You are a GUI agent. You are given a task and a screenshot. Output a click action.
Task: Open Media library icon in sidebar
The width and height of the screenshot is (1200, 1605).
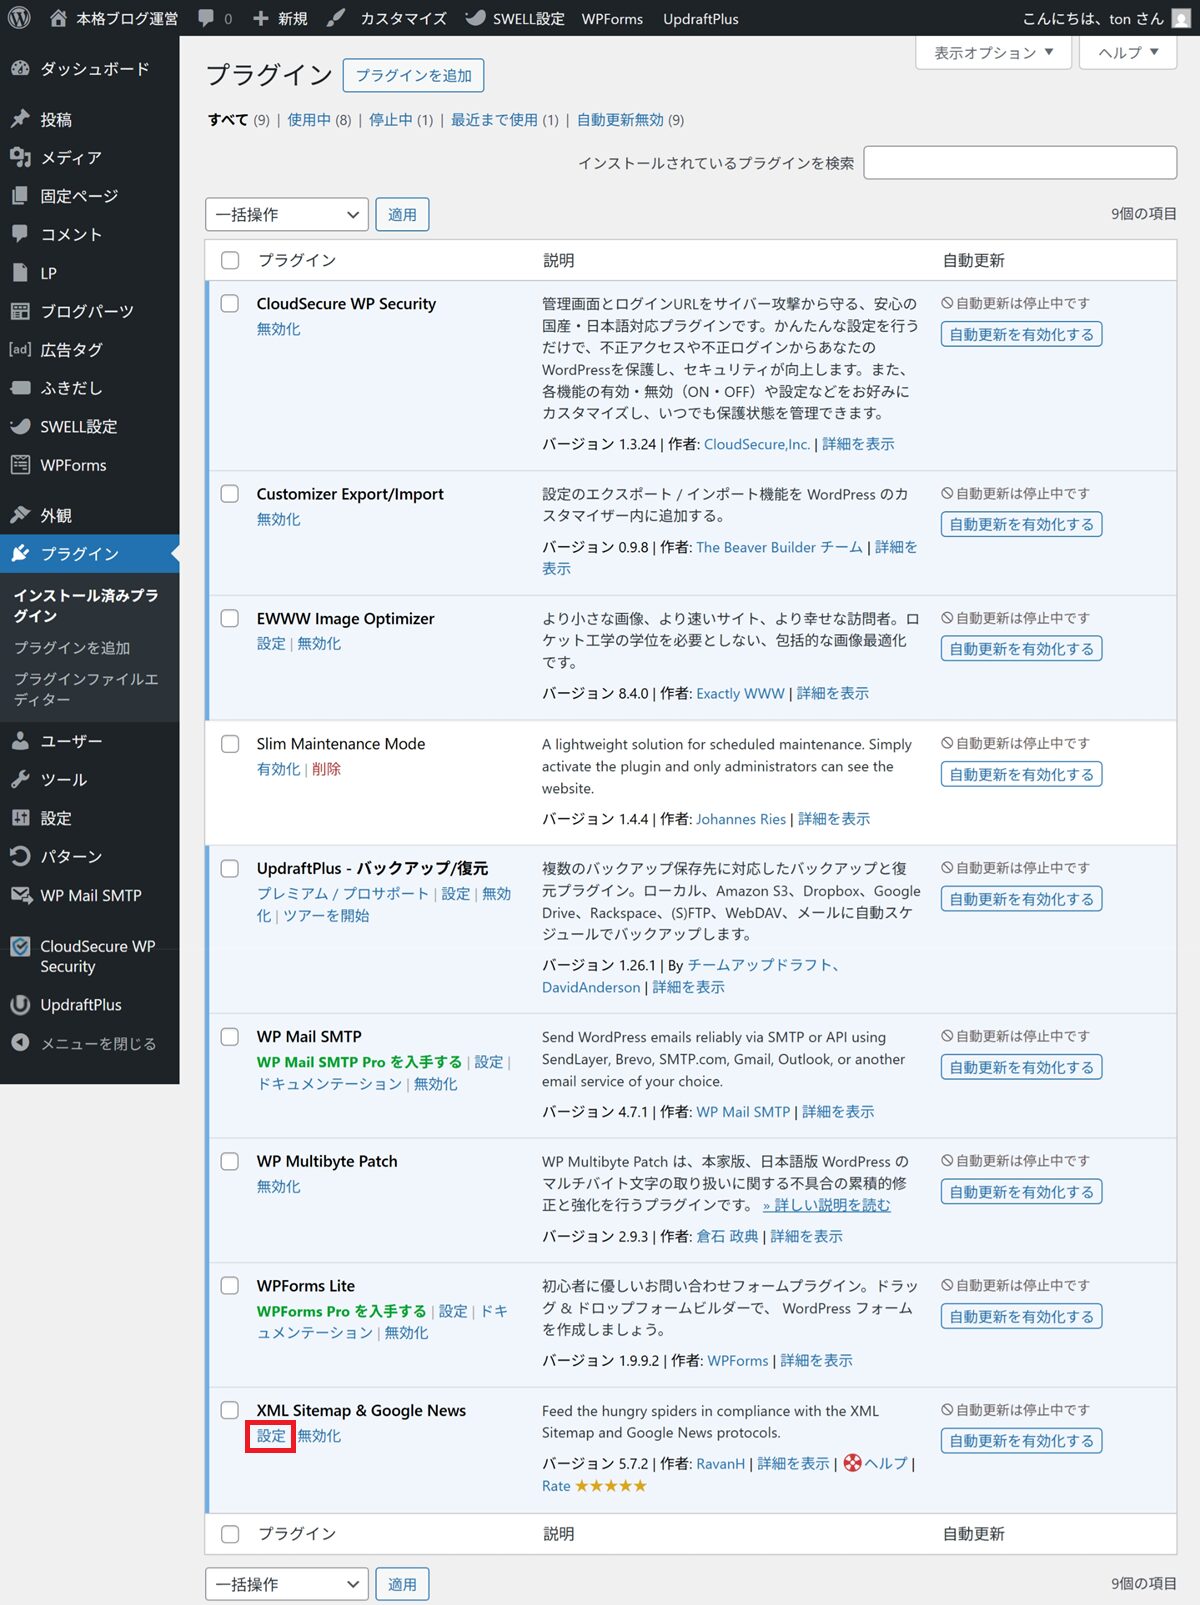coord(20,157)
